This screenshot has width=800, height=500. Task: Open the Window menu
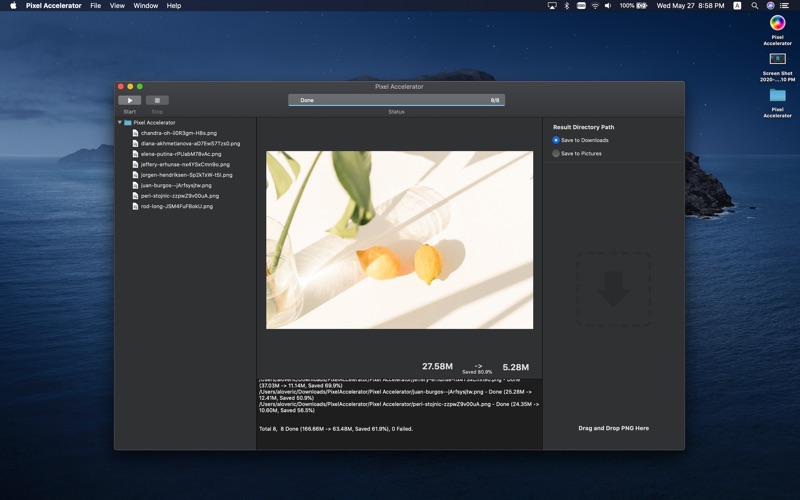[145, 6]
